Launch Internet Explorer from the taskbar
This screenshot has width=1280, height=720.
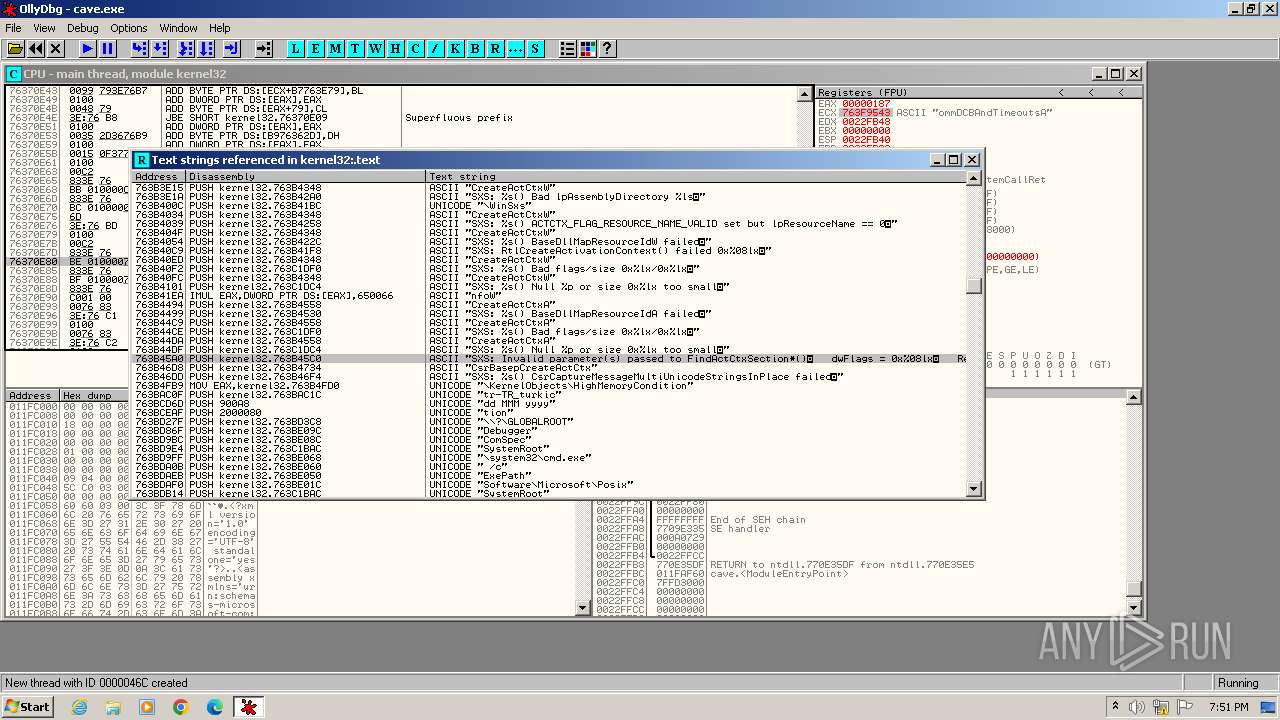pyautogui.click(x=79, y=707)
